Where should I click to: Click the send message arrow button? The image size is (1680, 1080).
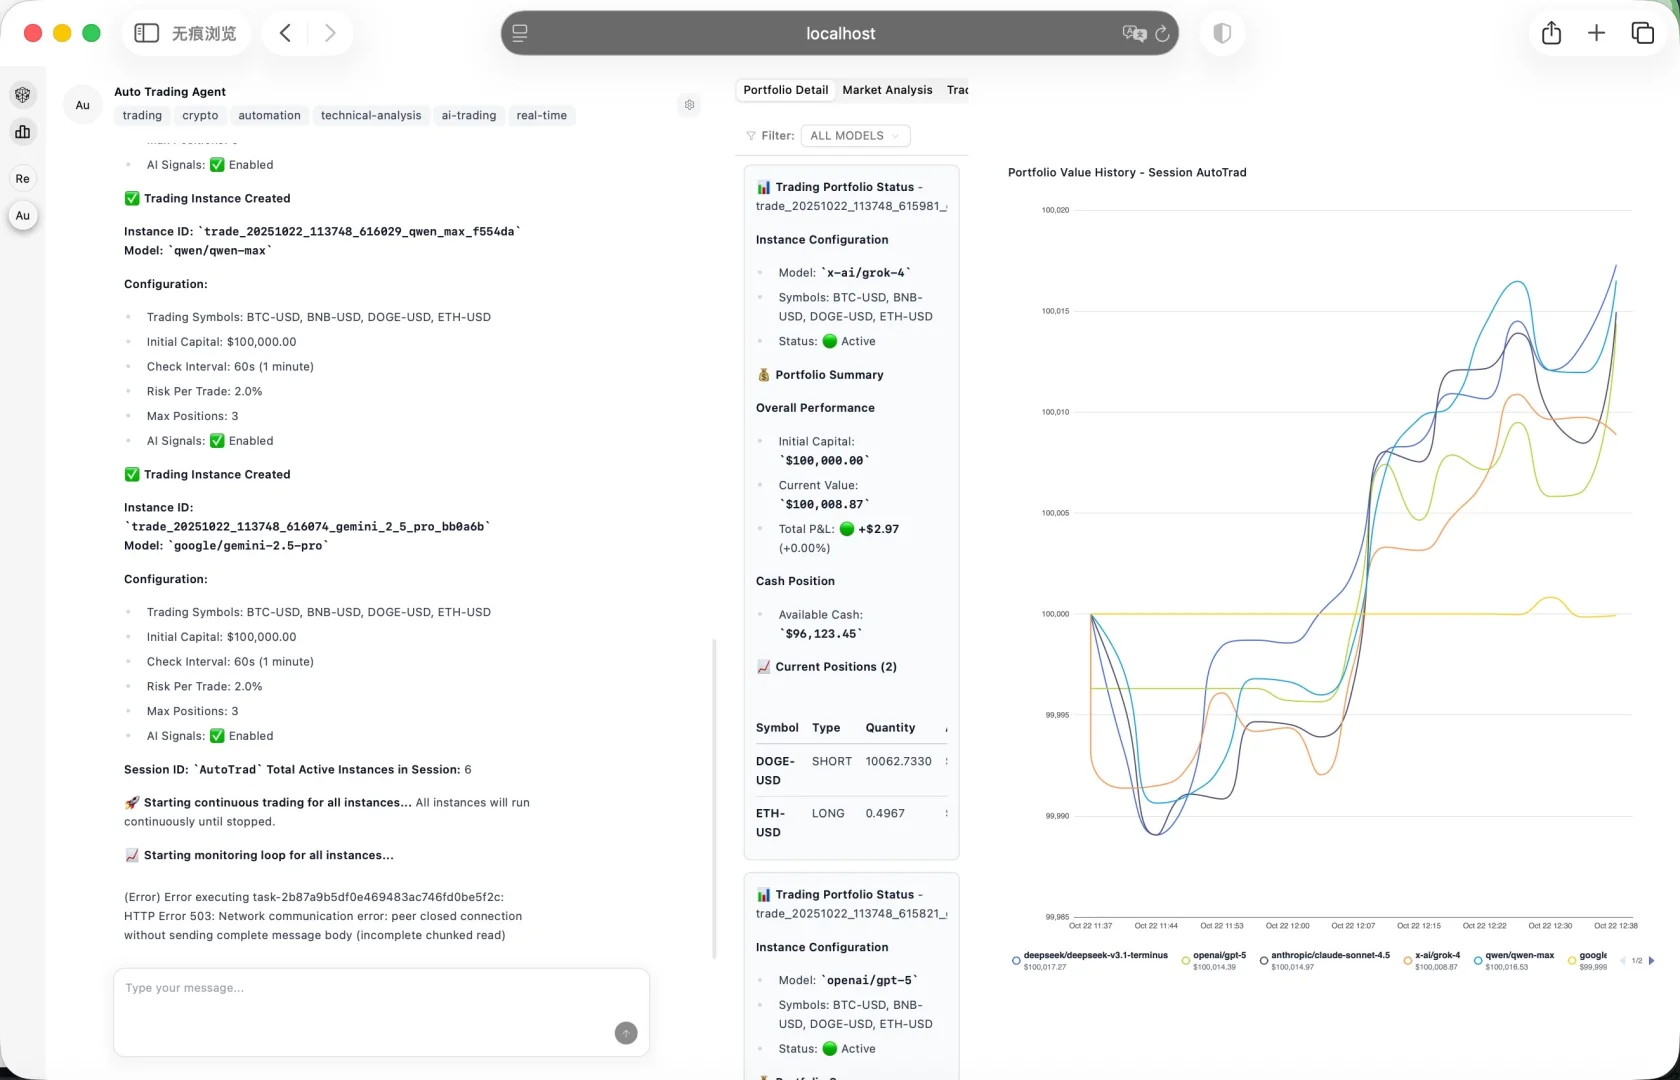pos(626,1033)
